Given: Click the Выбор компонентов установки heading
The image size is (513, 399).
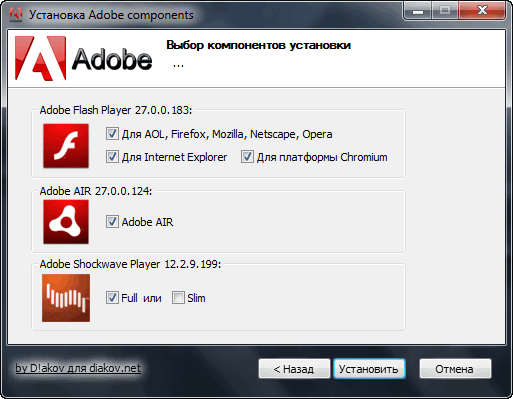Looking at the screenshot, I should 258,45.
